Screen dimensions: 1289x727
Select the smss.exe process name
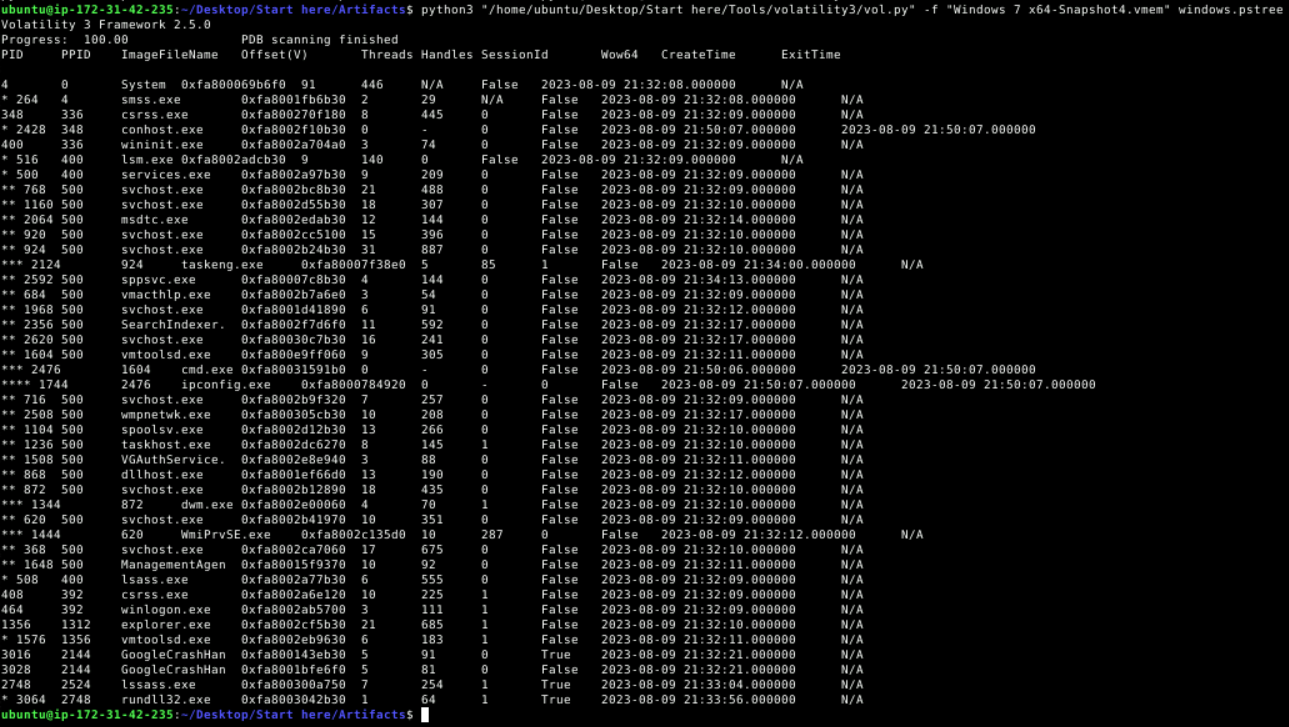pyautogui.click(x=151, y=99)
